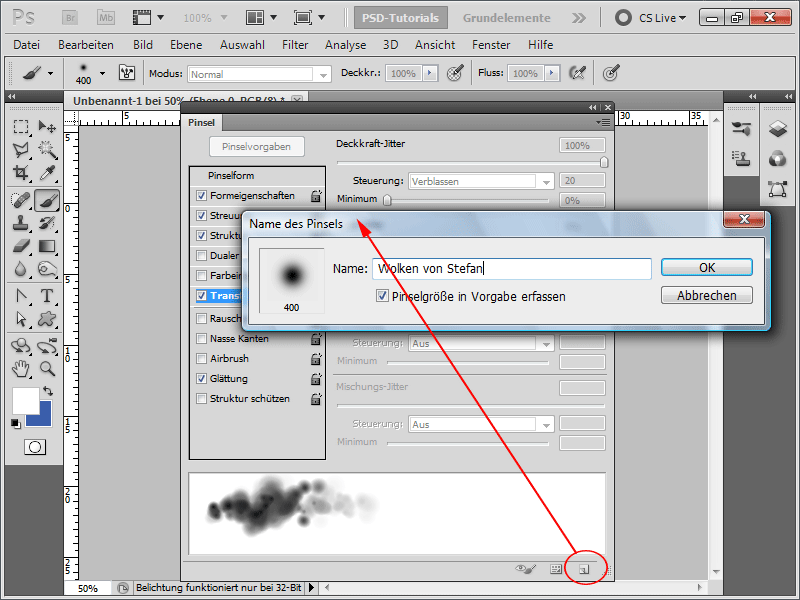Click the Deckkraft-Jitter slider handle

pos(604,162)
